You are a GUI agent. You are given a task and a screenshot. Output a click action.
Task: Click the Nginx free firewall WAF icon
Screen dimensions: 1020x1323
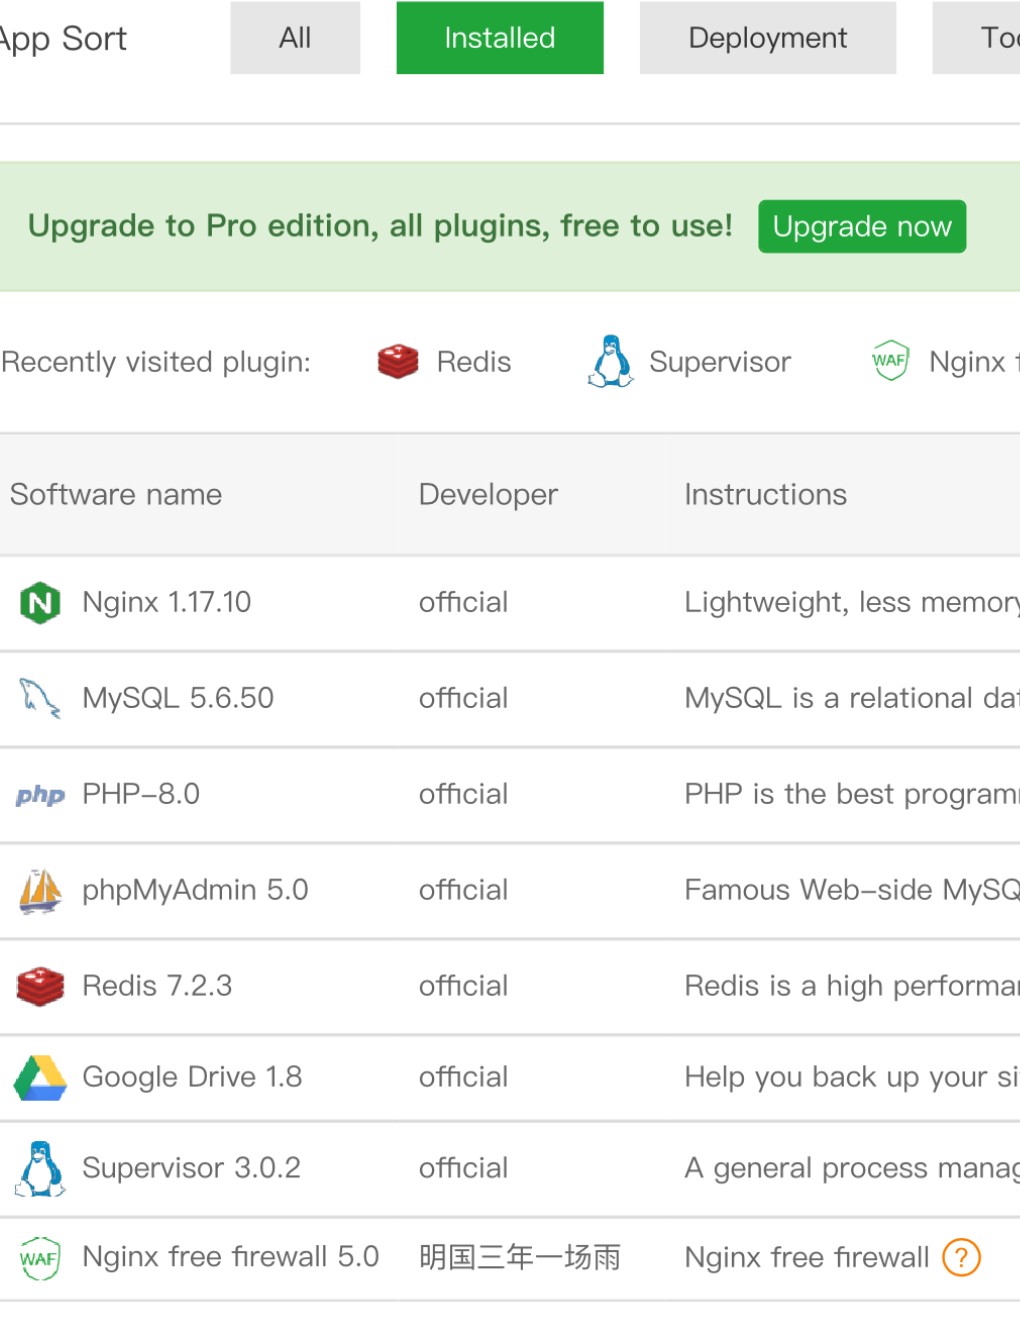pos(40,1257)
